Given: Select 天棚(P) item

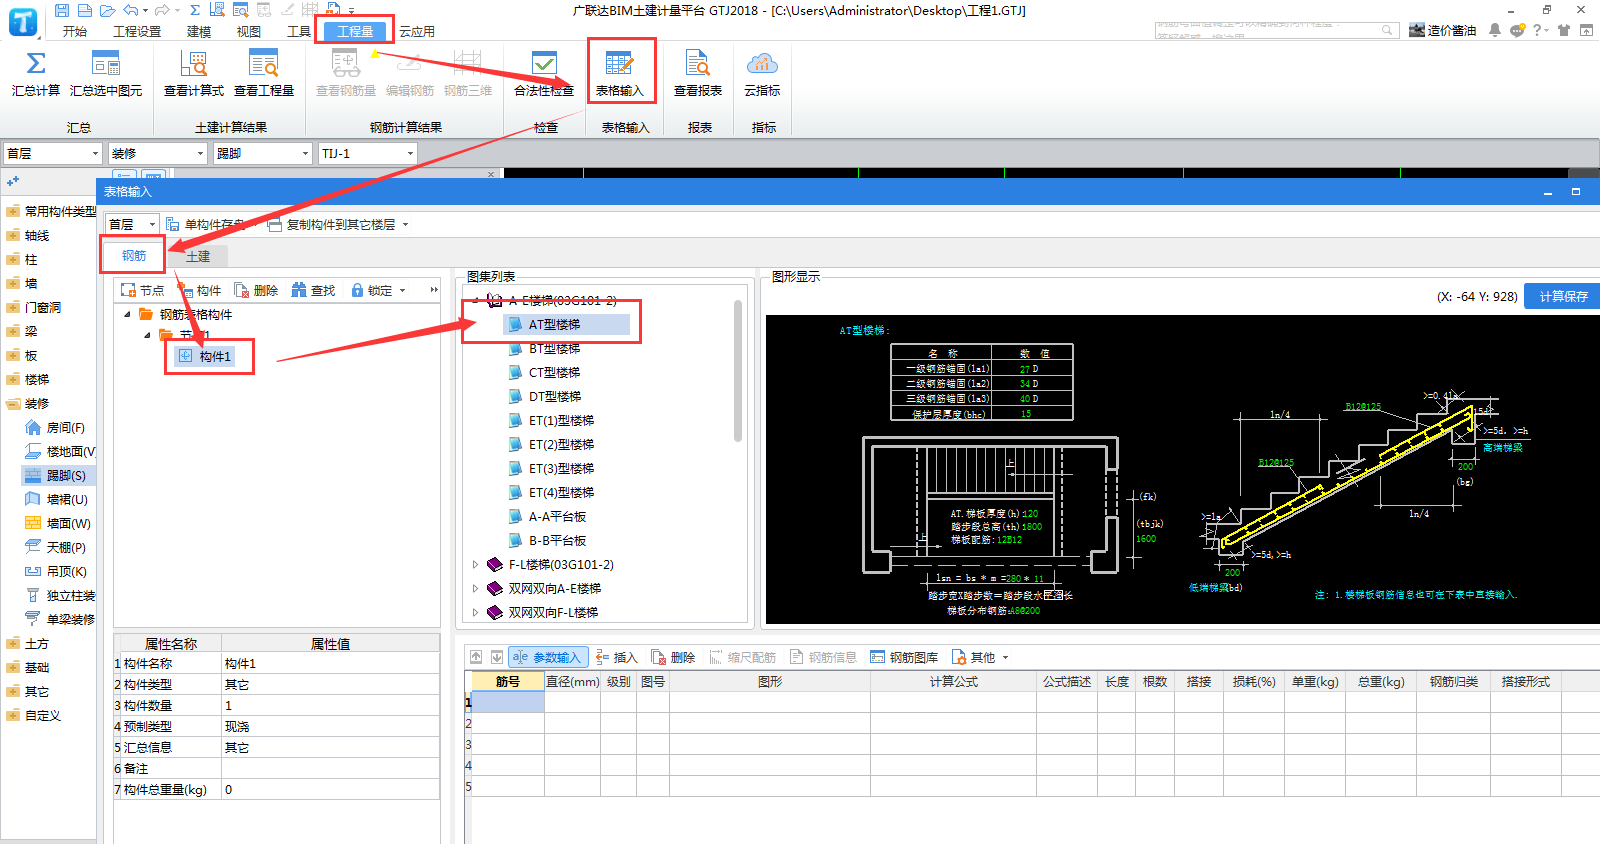Looking at the screenshot, I should 58,547.
